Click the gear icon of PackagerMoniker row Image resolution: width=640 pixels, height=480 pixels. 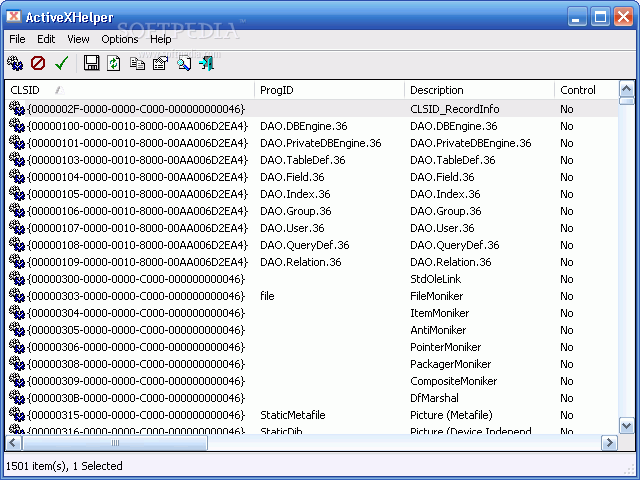17,364
